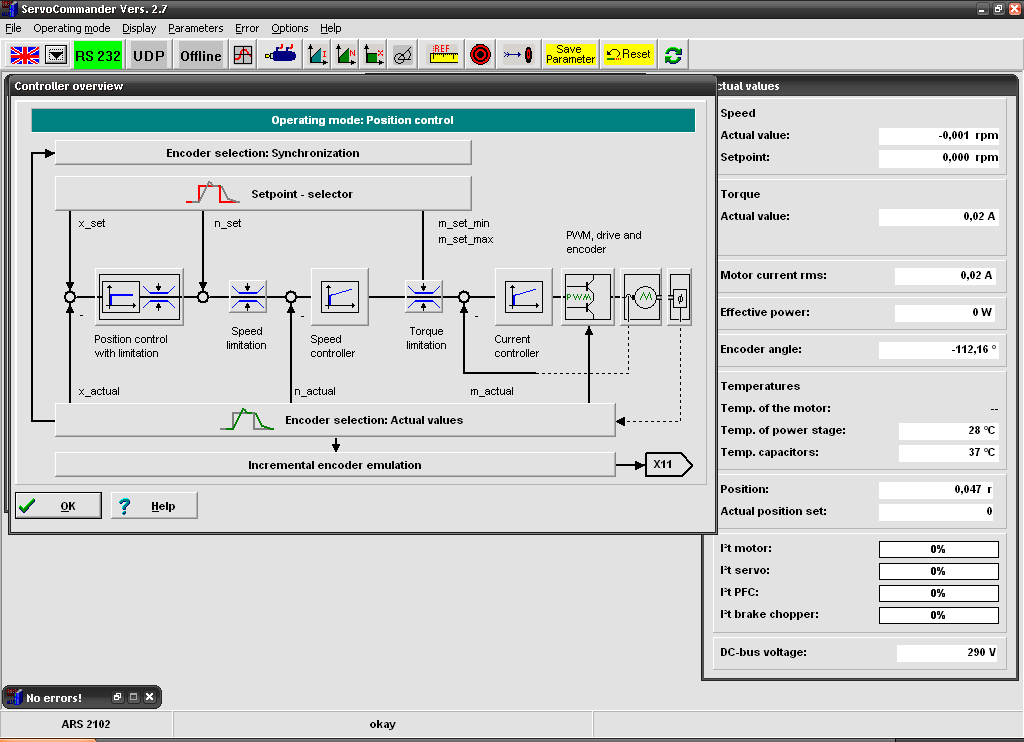Click the red target icon
This screenshot has height=742, width=1024.
pos(480,56)
